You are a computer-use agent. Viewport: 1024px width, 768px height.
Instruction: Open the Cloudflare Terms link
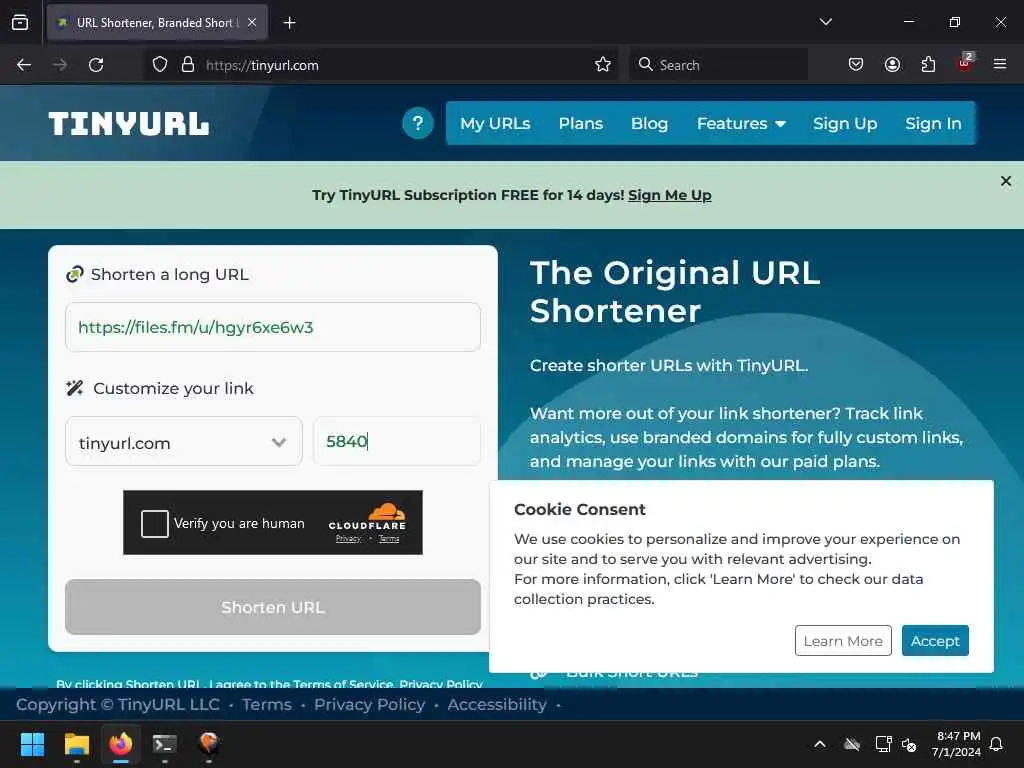[389, 539]
